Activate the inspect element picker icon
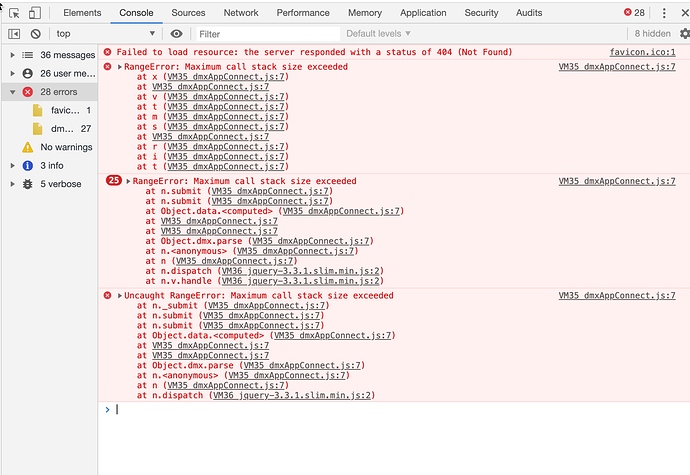Viewport: 690px width, 475px height. click(13, 13)
